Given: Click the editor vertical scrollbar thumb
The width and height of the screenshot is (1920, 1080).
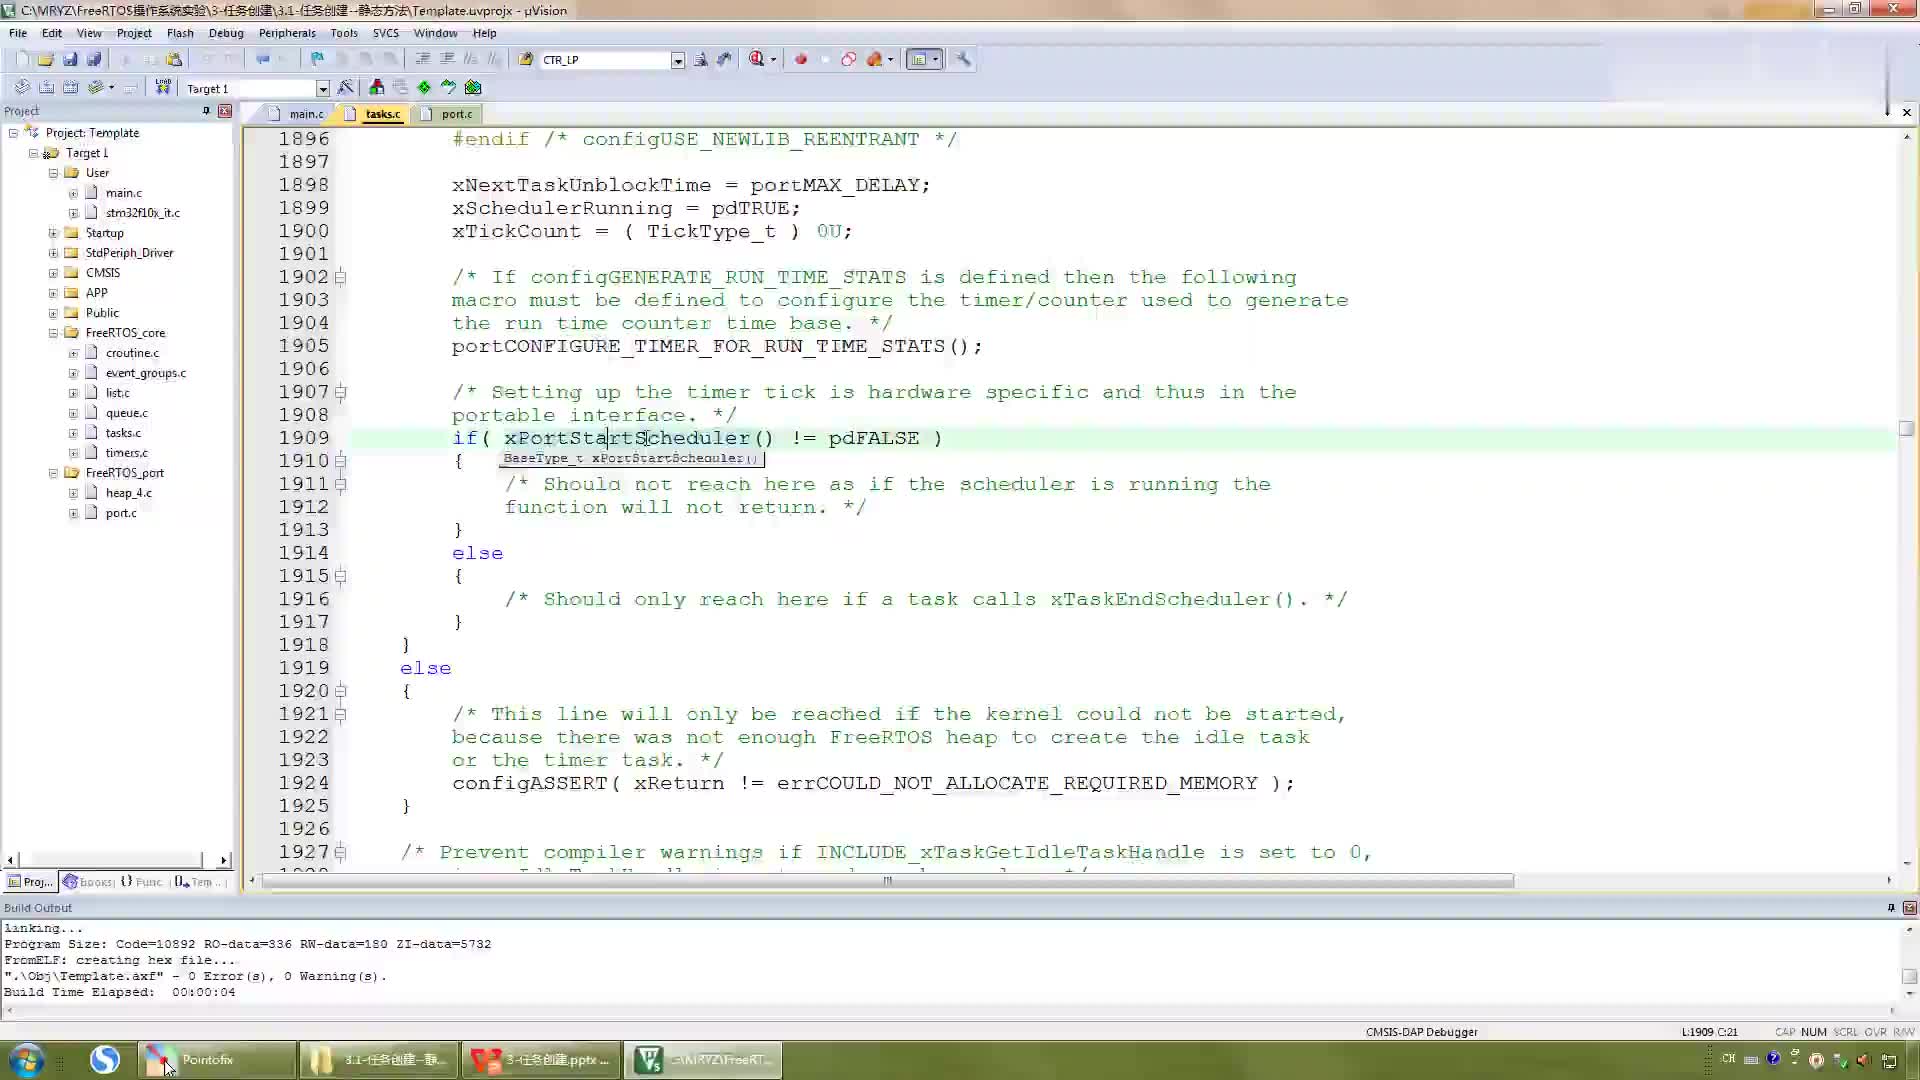Looking at the screenshot, I should click(1907, 429).
